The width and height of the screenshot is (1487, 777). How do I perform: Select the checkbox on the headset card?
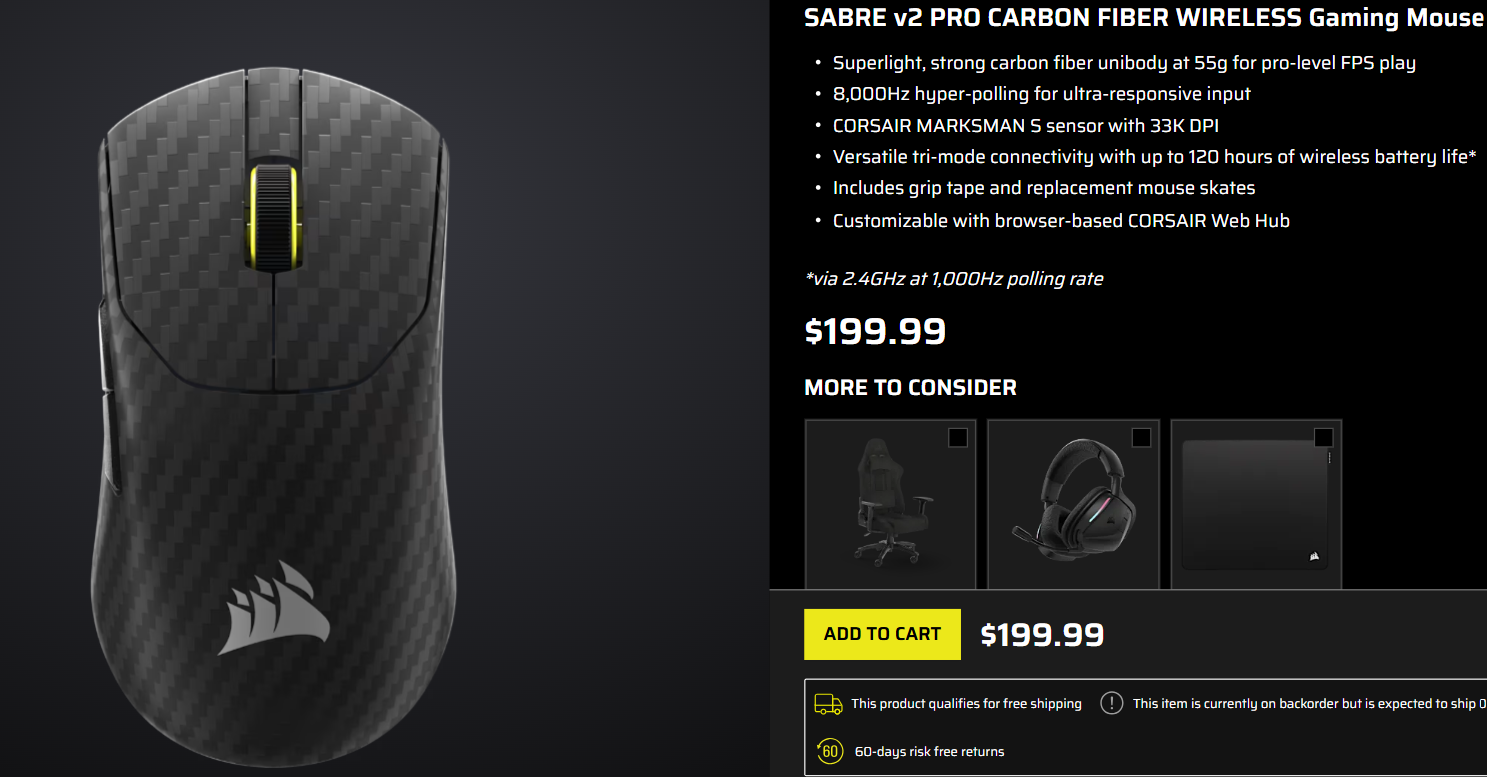click(1141, 437)
